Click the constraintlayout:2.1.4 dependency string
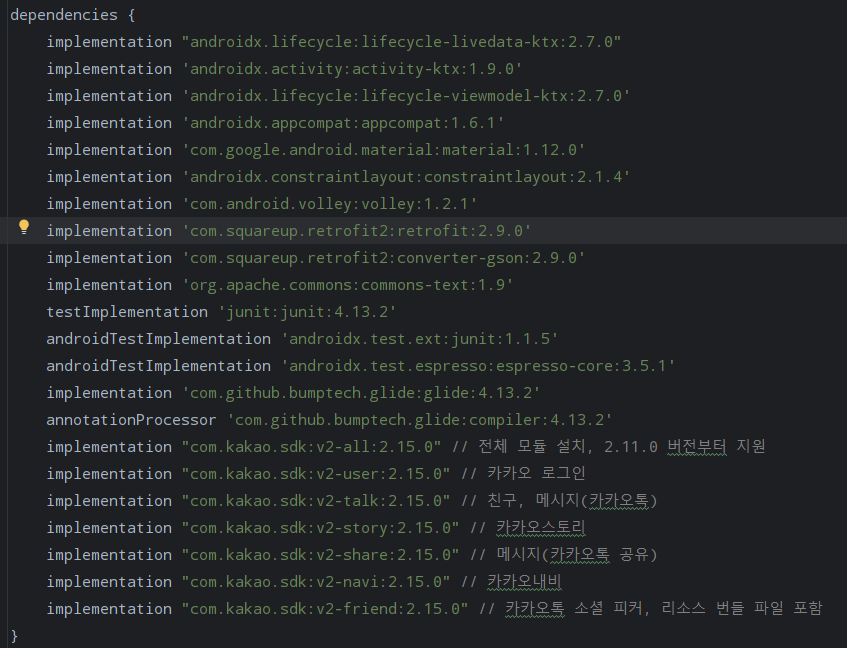This screenshot has height=648, width=847. (x=406, y=177)
